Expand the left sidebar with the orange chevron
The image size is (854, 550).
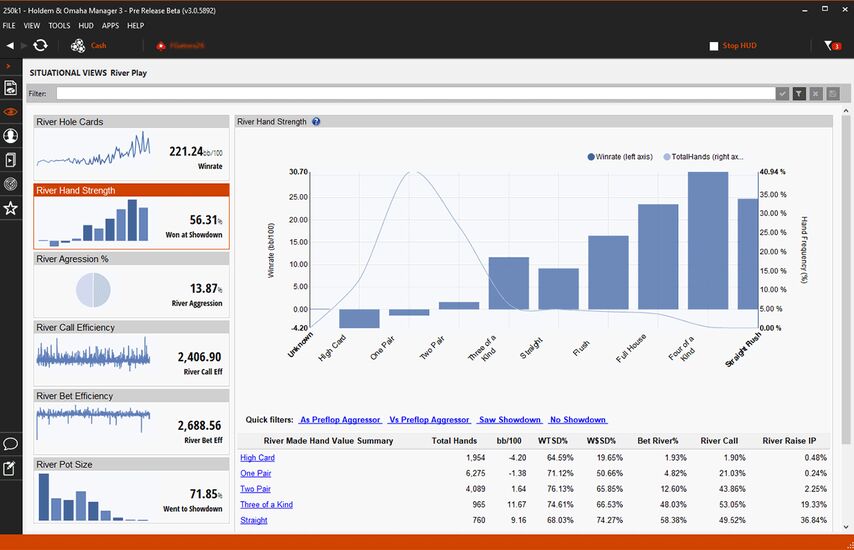pos(8,66)
